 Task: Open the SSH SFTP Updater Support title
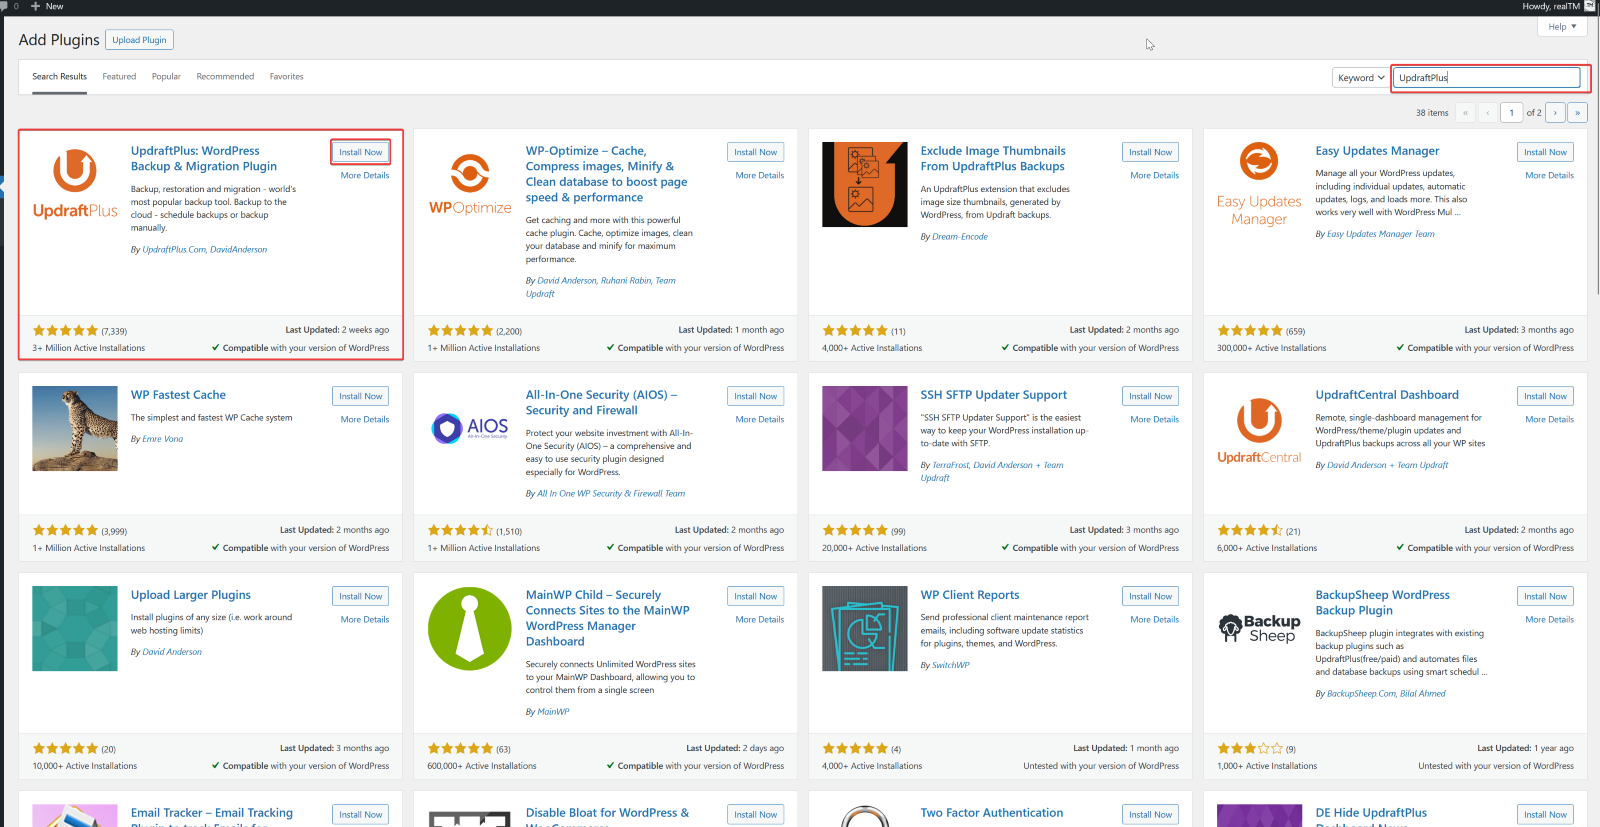point(993,395)
